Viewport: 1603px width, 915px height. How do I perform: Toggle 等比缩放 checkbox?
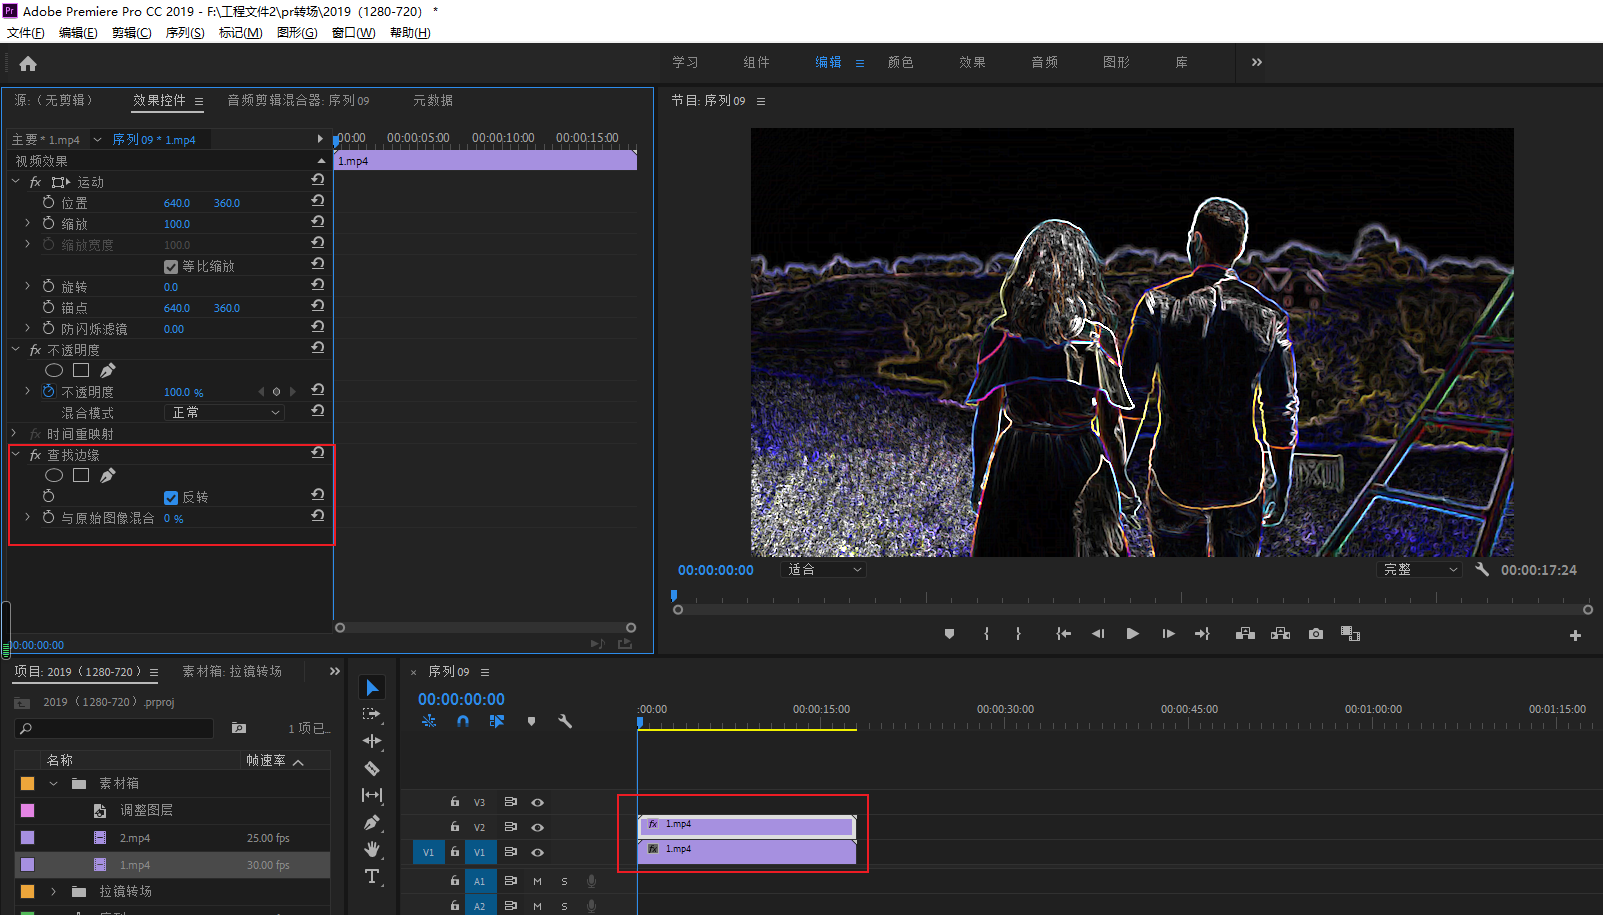point(171,267)
